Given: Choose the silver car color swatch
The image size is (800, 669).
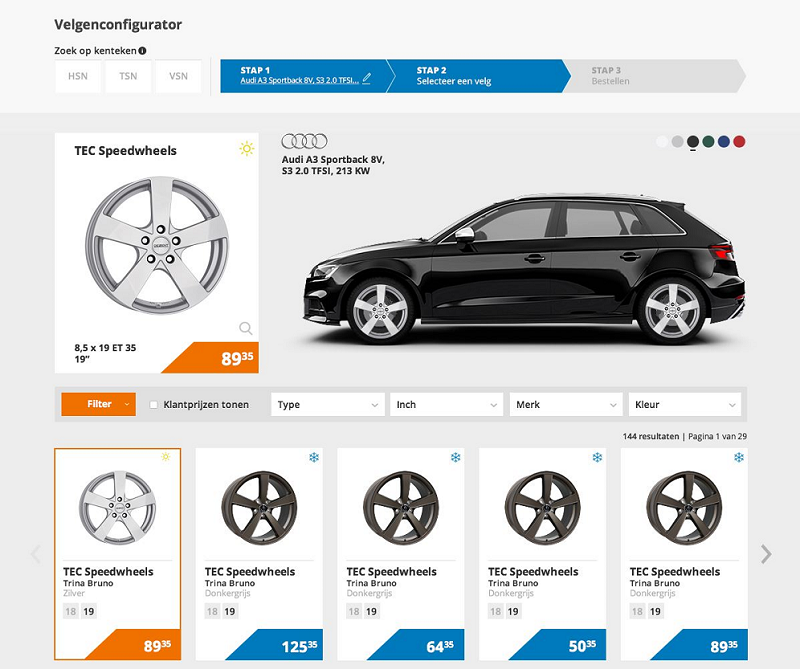Looking at the screenshot, I should [x=678, y=142].
